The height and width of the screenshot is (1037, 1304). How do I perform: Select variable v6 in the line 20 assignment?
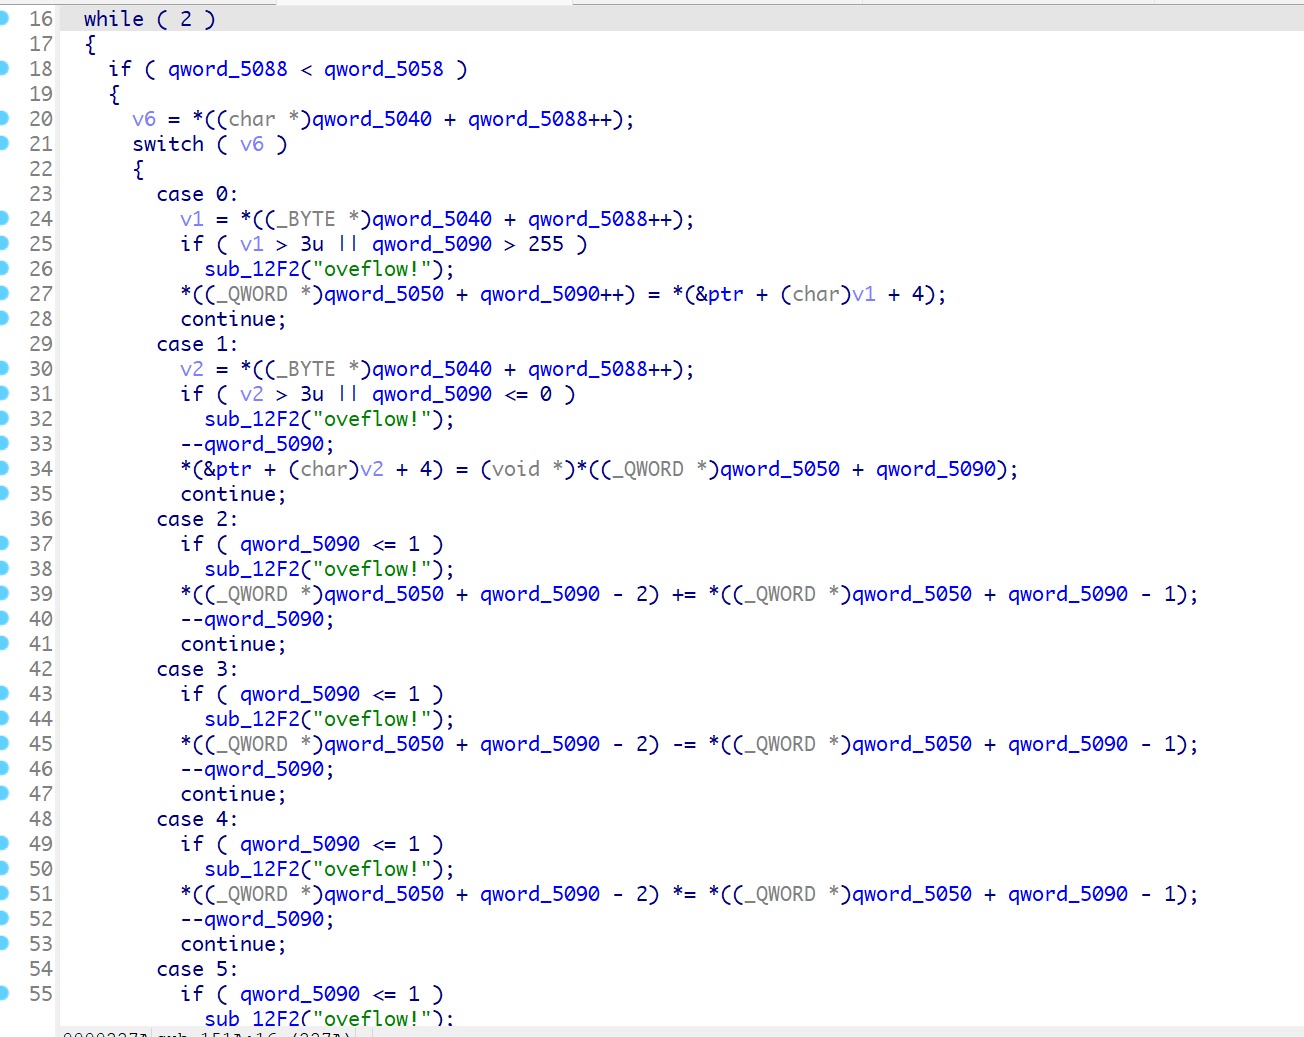coord(144,119)
